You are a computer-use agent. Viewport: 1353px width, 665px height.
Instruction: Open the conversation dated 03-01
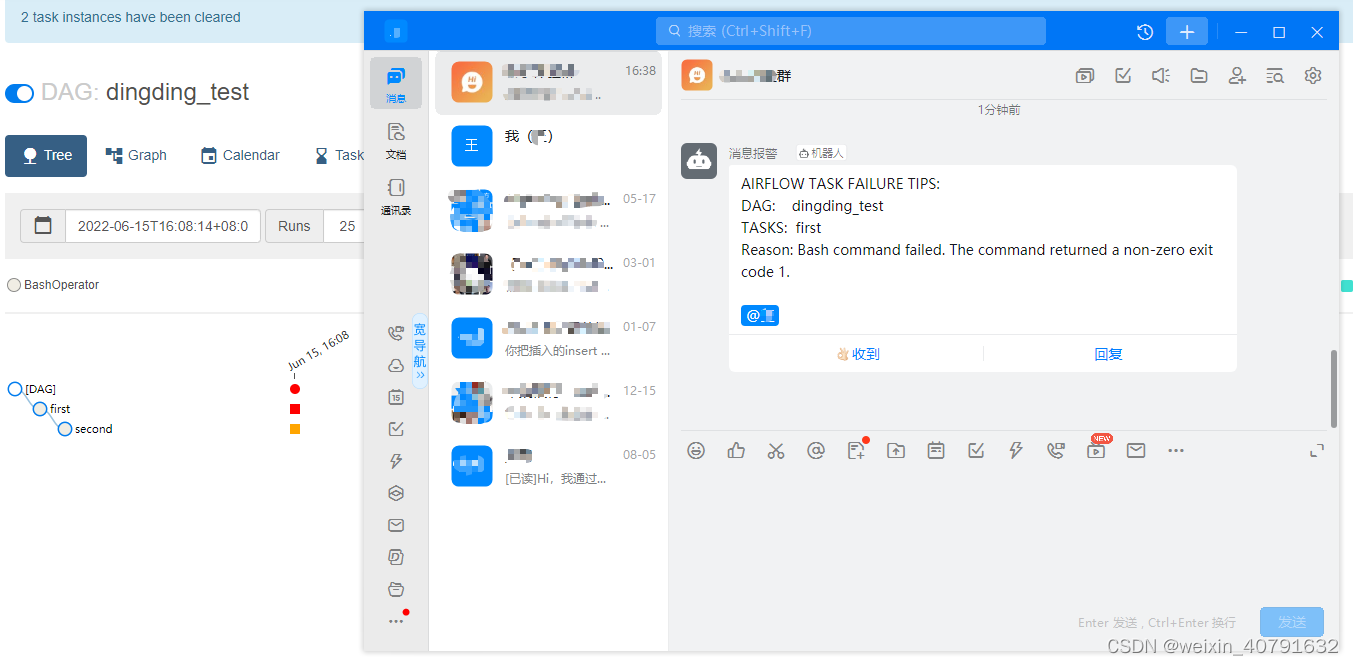[x=548, y=274]
